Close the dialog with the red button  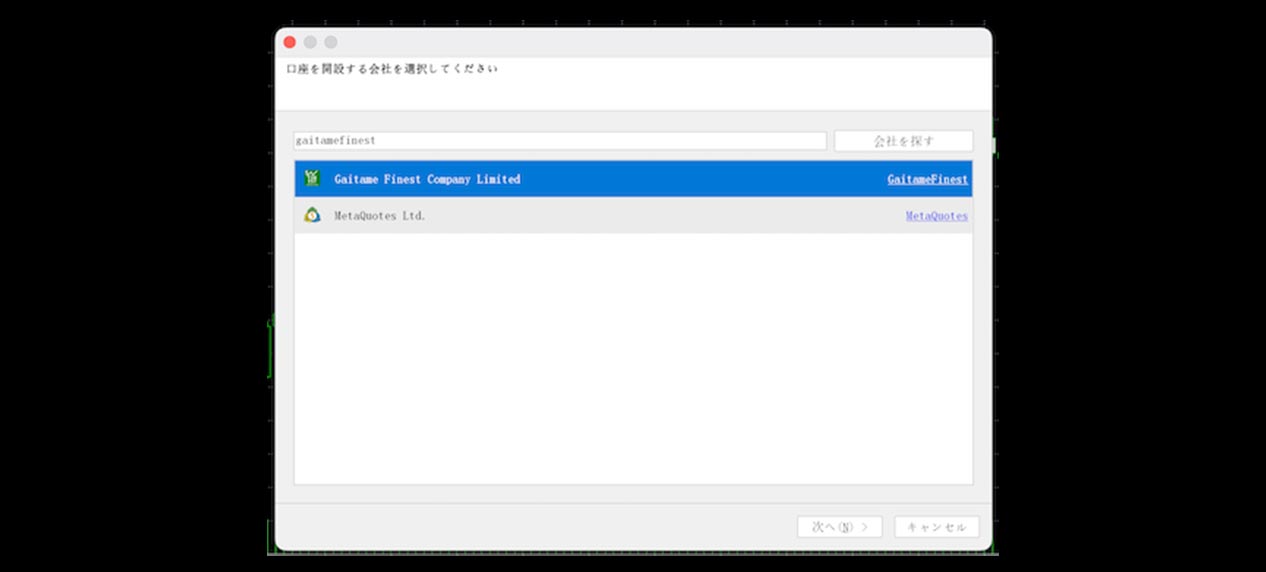[290, 42]
